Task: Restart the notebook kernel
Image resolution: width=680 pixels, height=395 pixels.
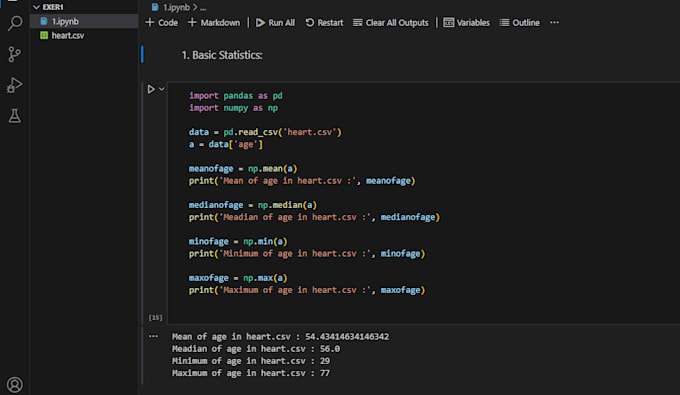Action: (324, 23)
